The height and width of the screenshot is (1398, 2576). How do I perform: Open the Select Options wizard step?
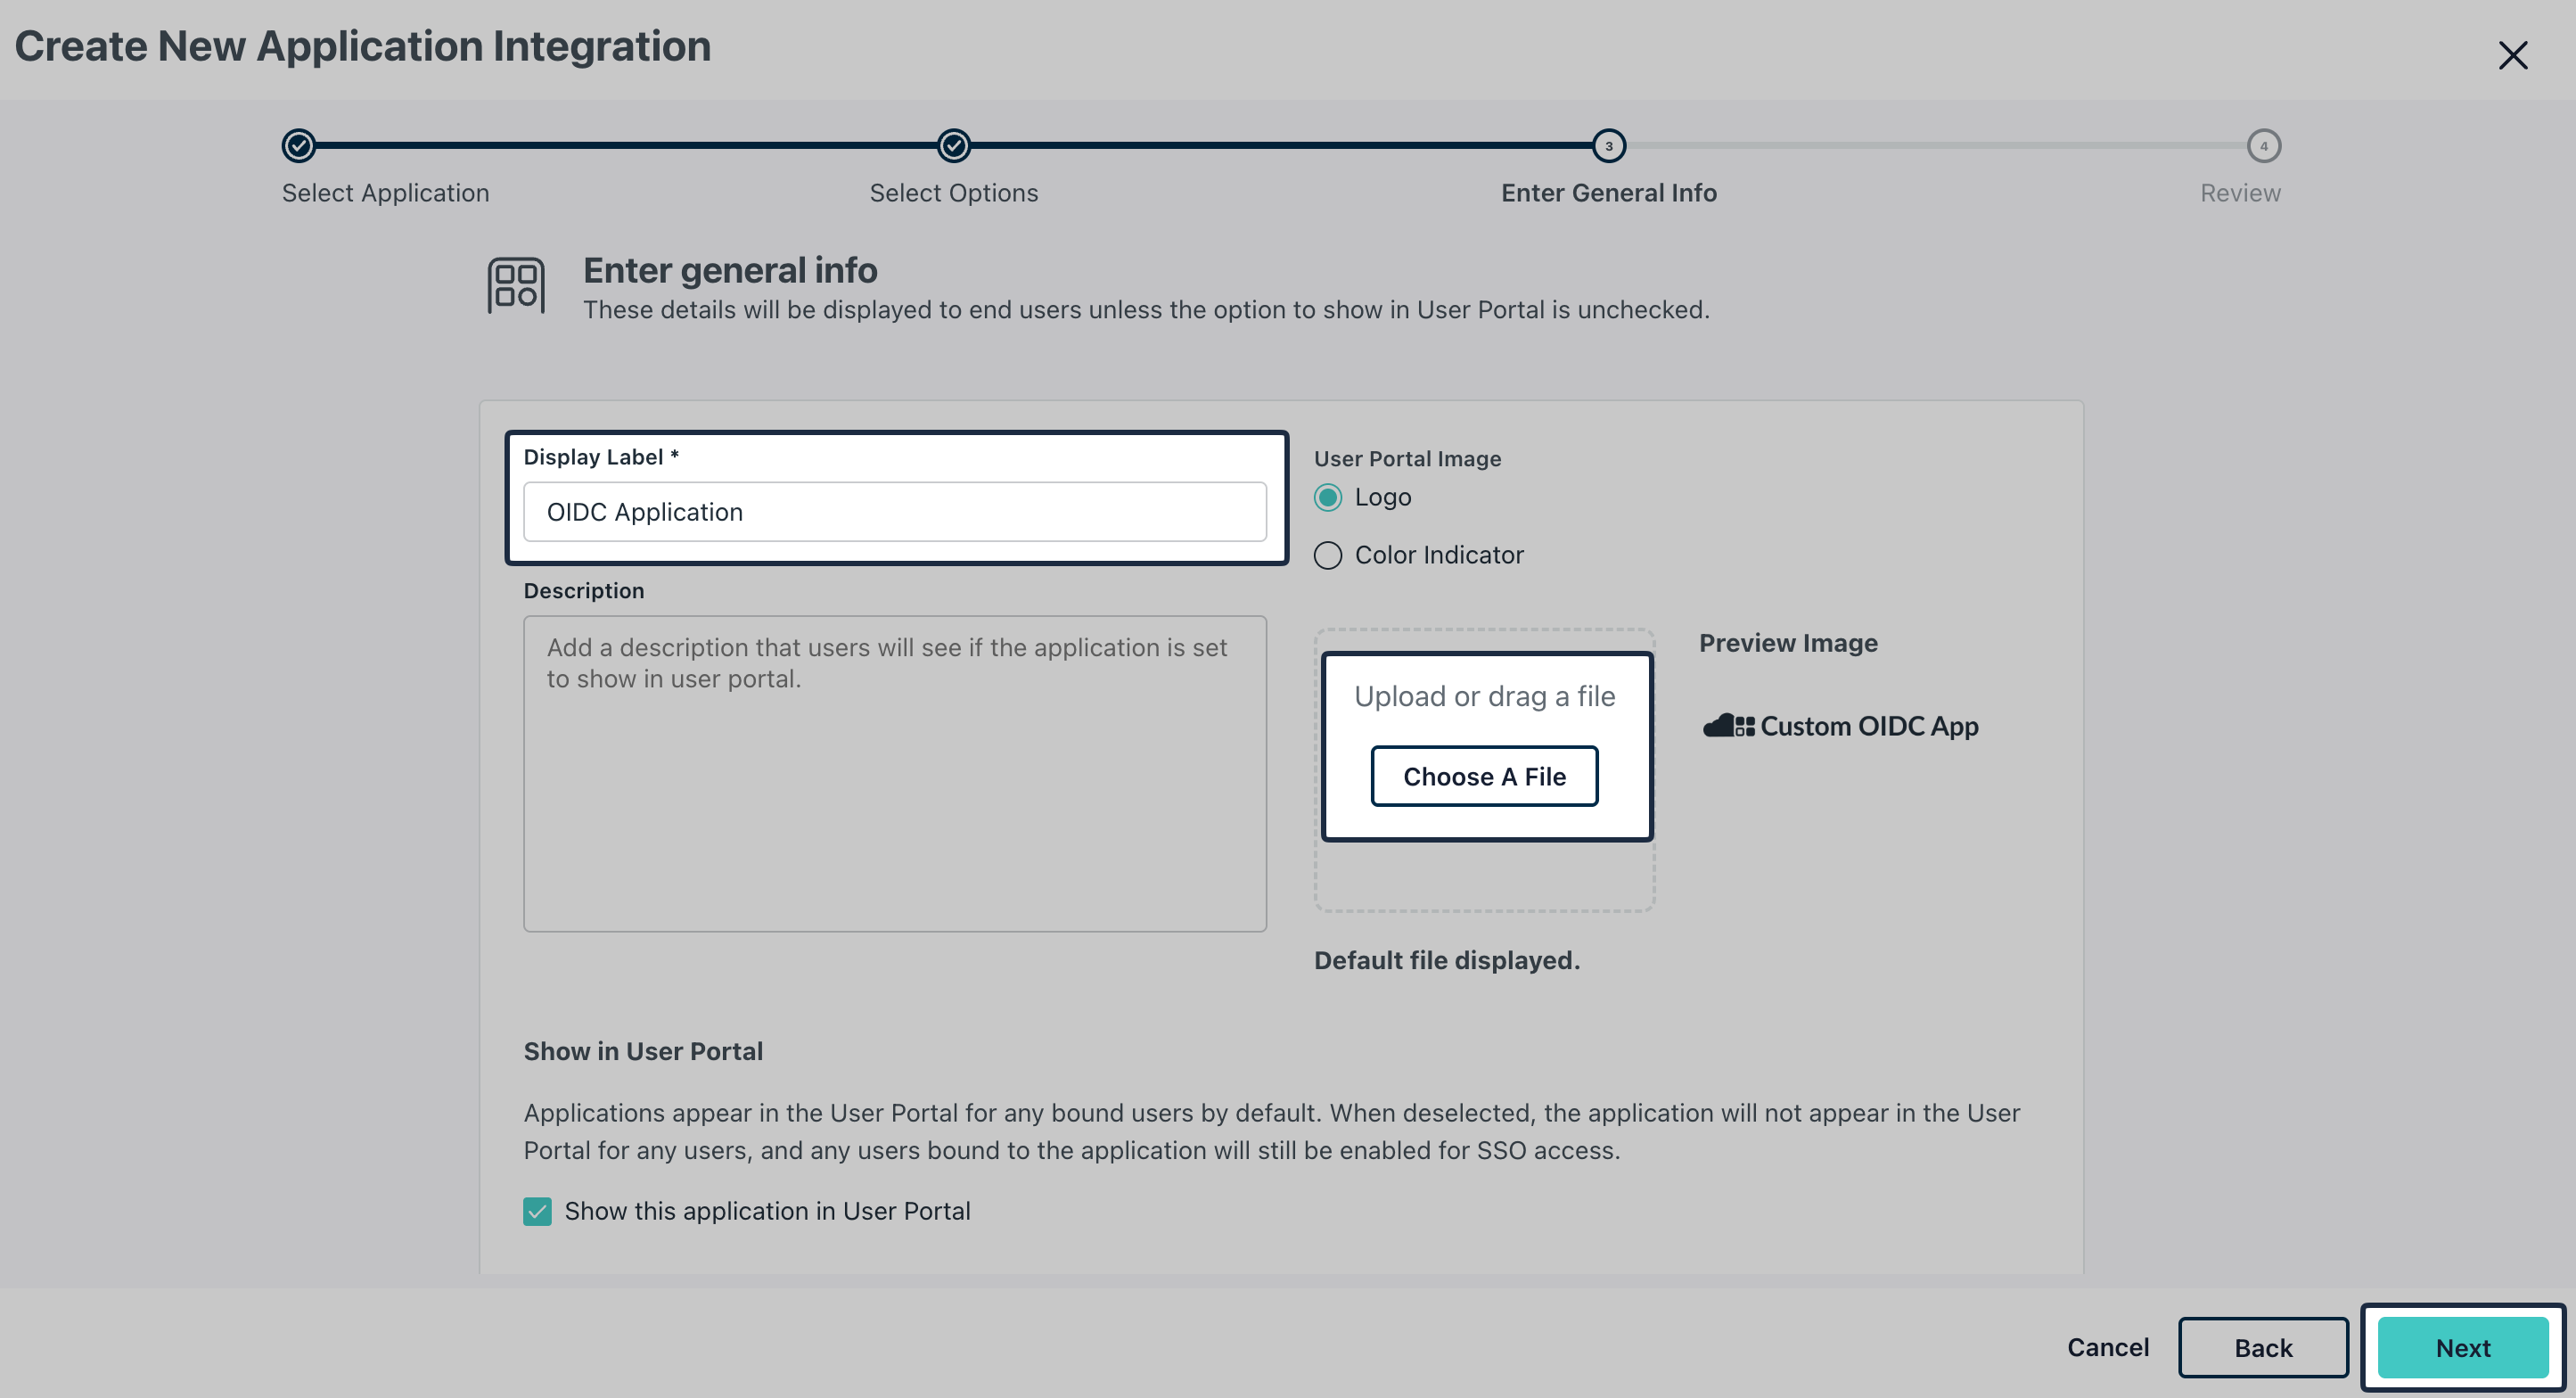[953, 192]
